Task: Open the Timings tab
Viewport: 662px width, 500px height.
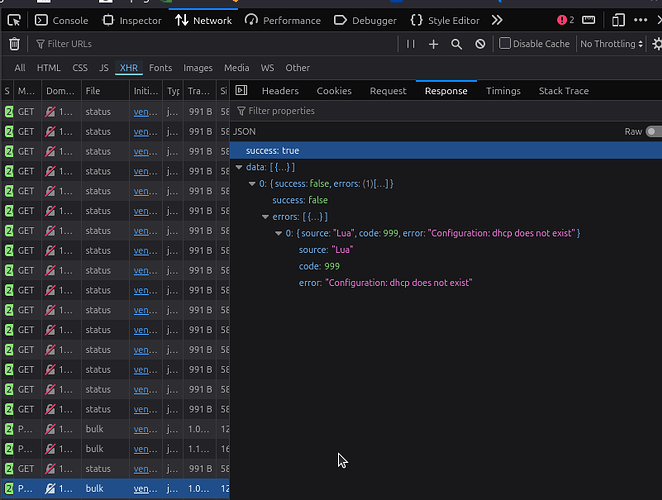Action: 503,91
